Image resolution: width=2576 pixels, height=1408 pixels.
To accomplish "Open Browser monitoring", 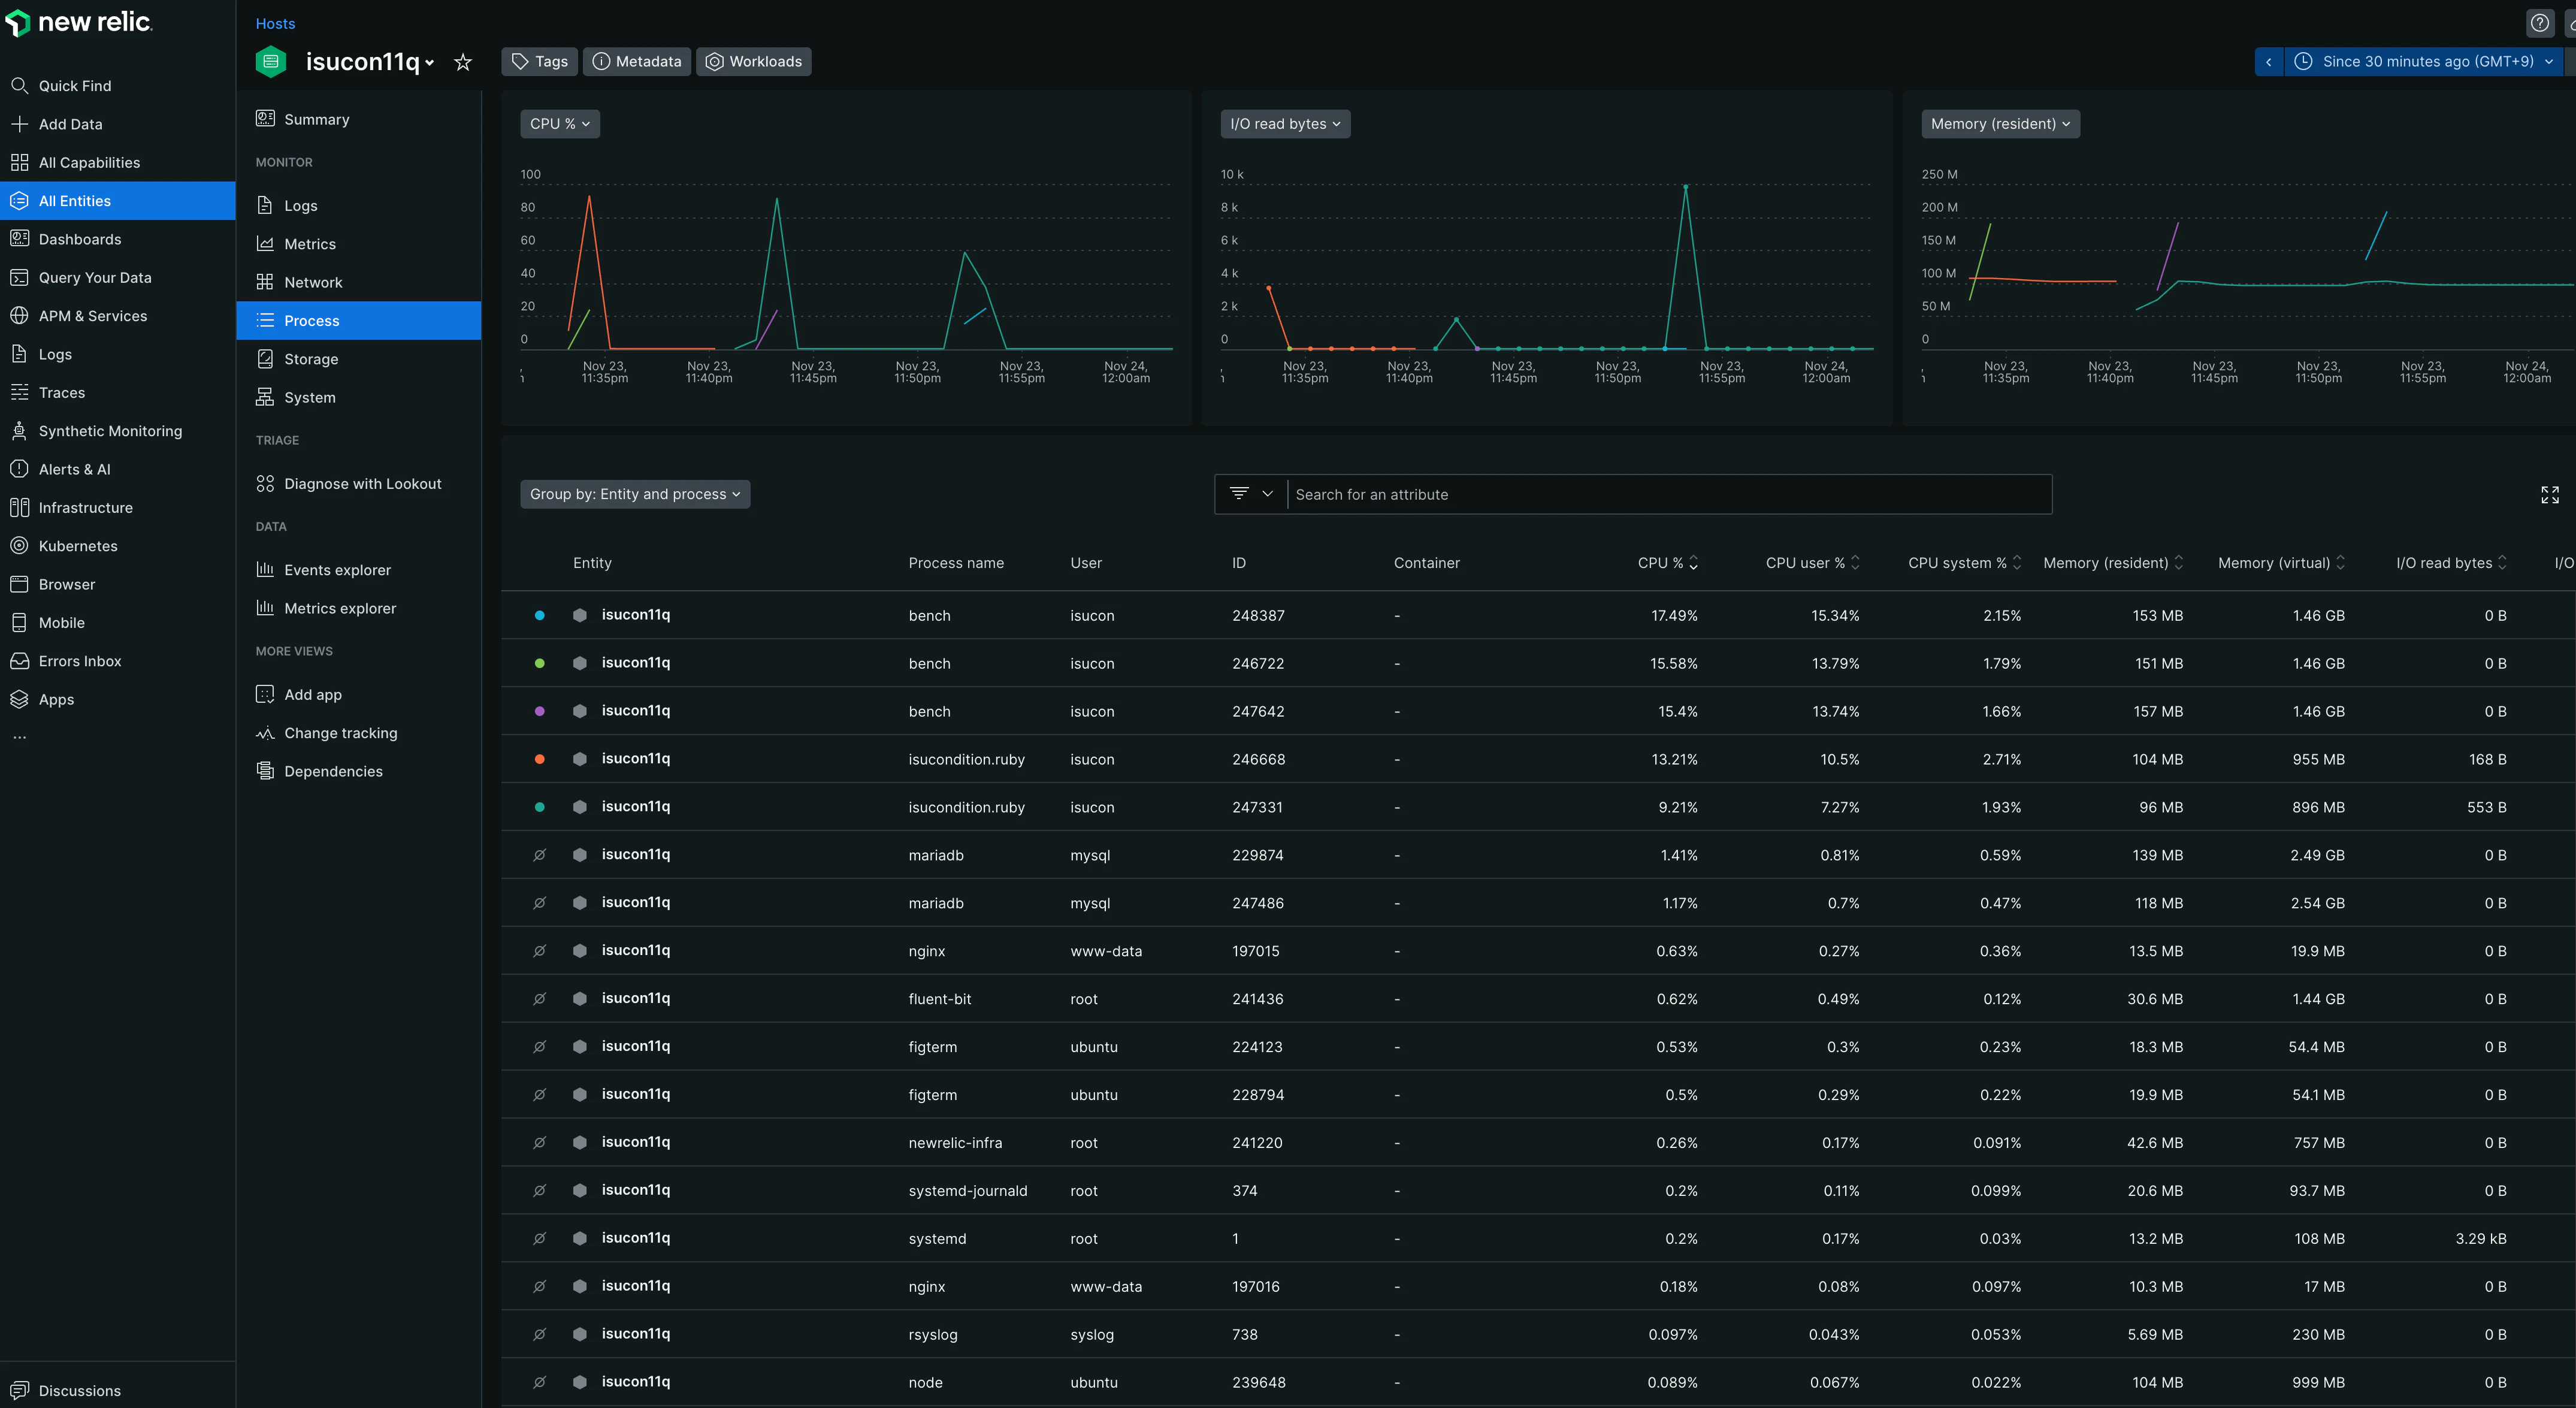I will coord(67,584).
